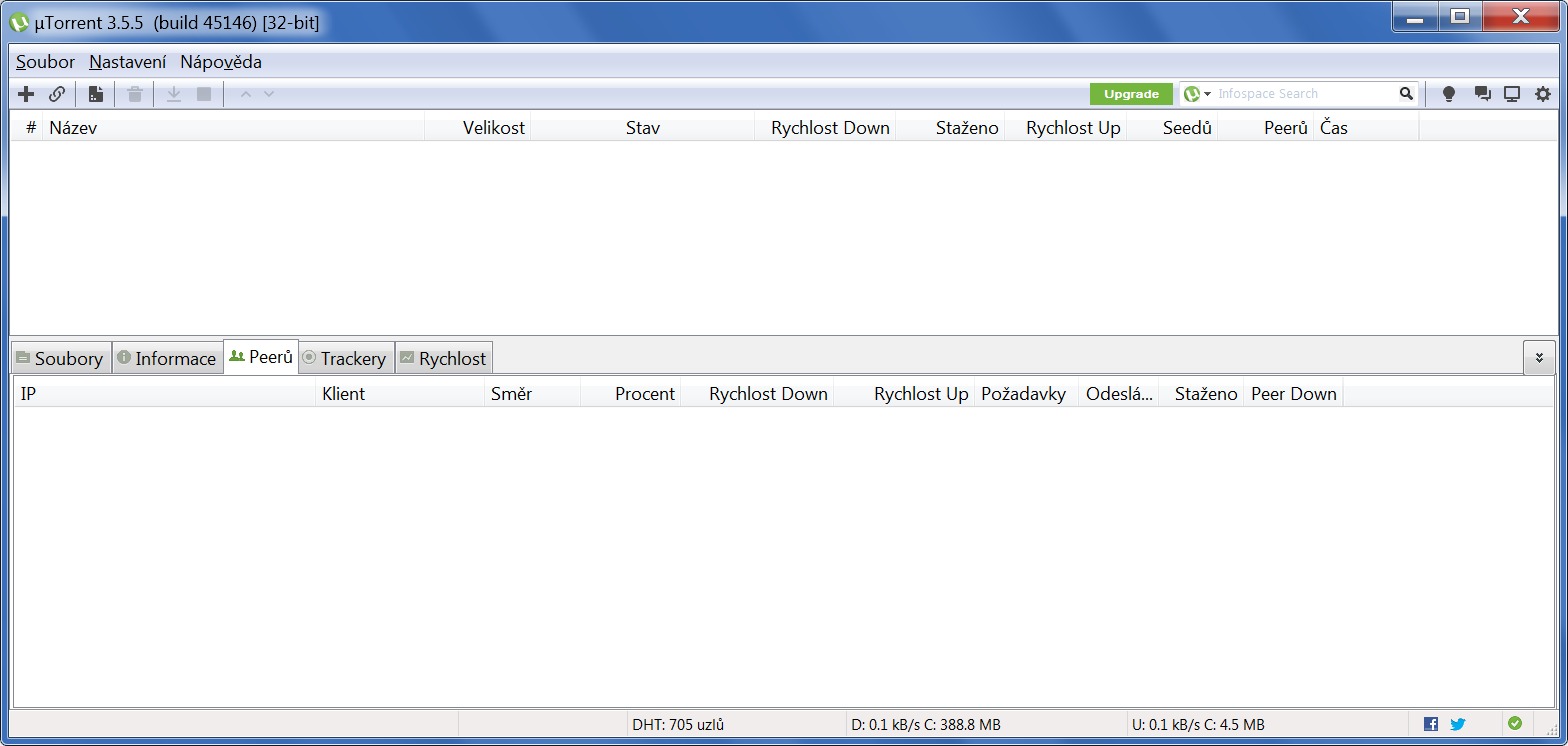Click the green Upgrade button

(1131, 94)
